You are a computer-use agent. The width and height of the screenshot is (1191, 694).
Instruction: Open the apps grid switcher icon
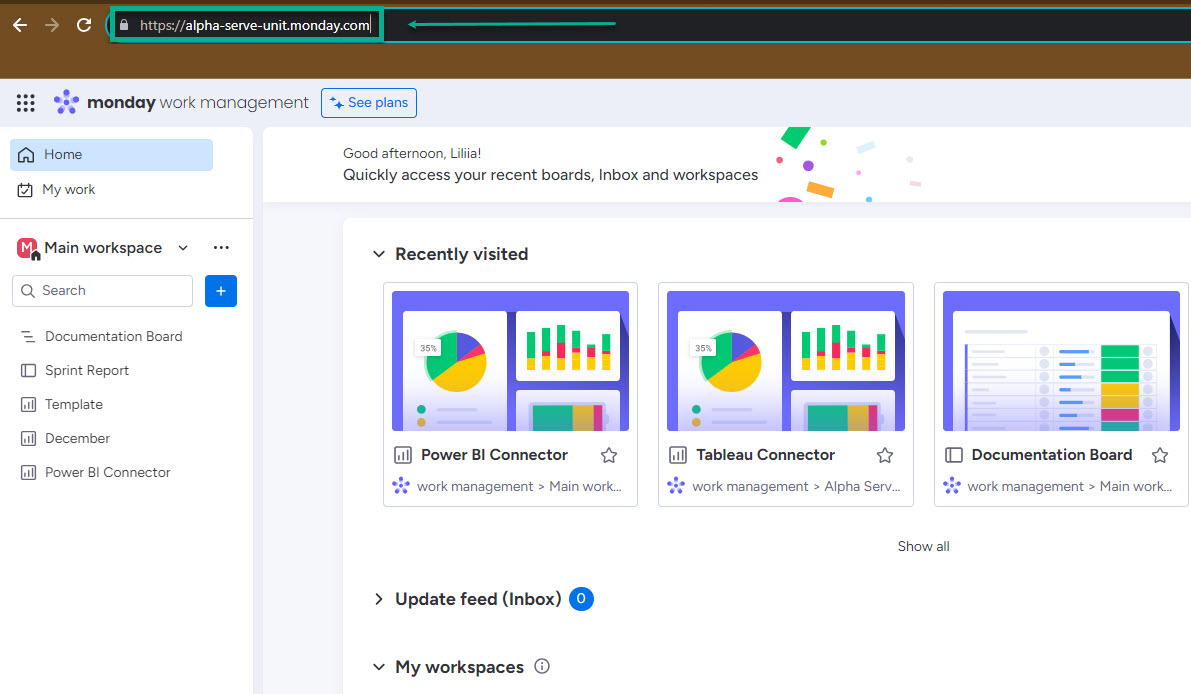pyautogui.click(x=26, y=103)
